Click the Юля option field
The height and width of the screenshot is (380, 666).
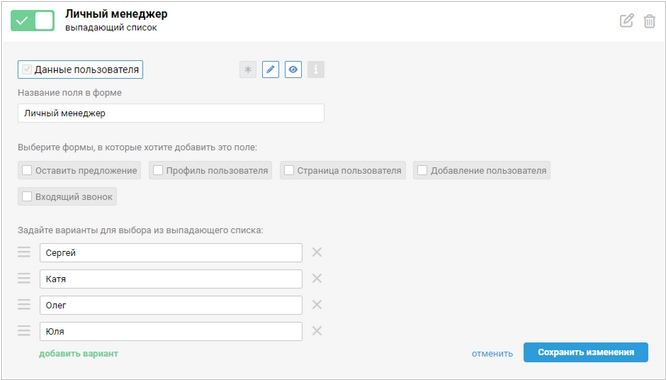[171, 332]
